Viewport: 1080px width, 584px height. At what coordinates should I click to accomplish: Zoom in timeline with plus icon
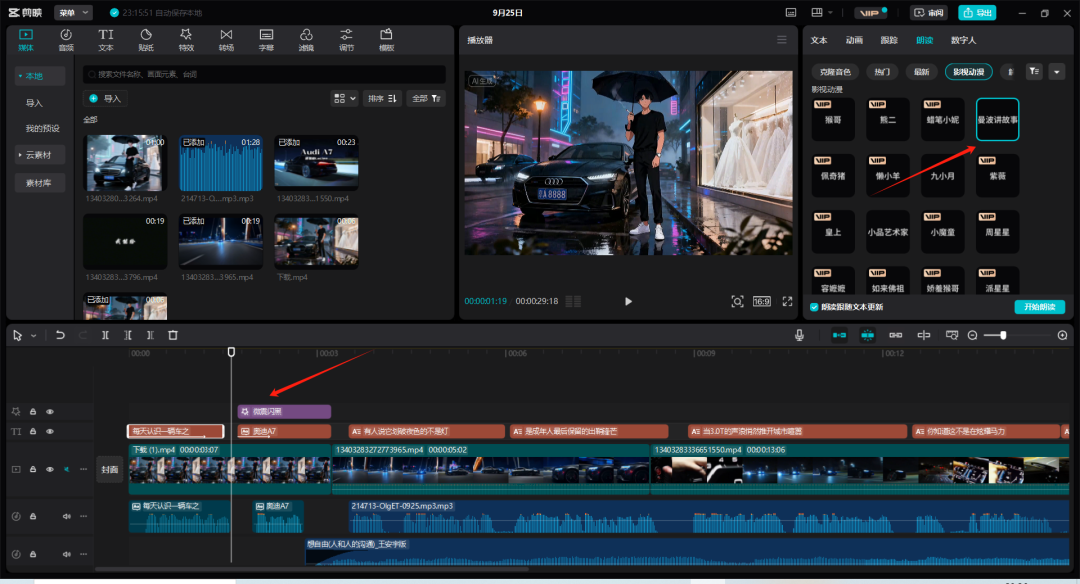tap(1062, 335)
